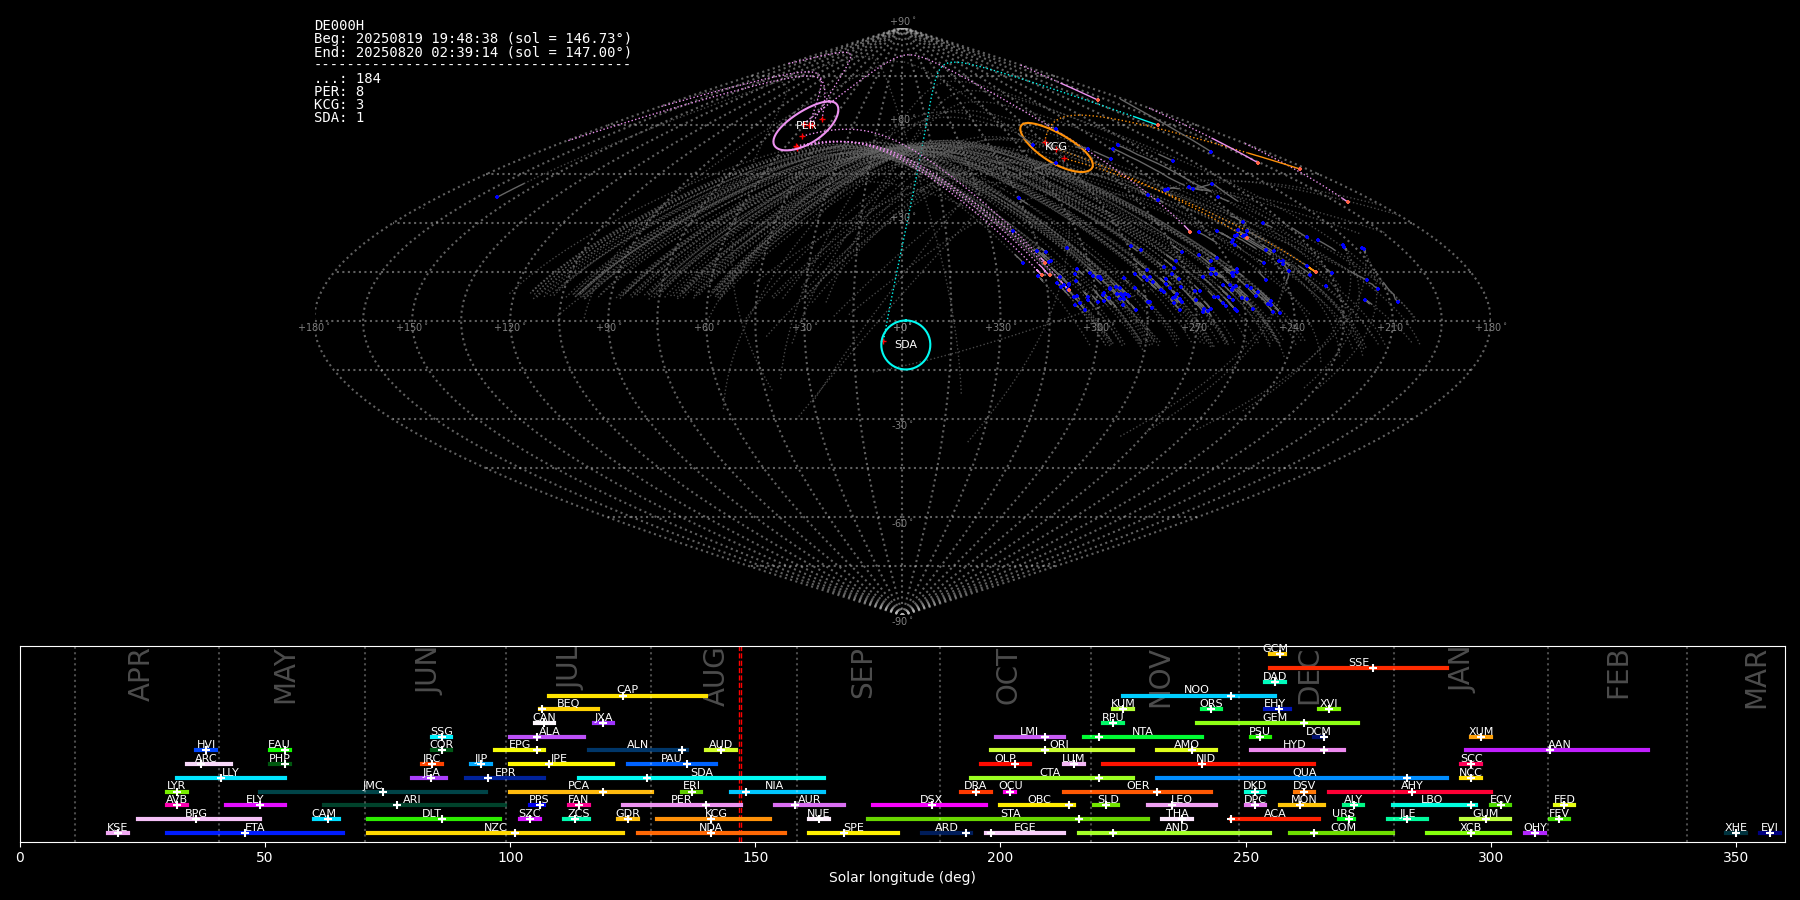Click the STA shower bar in timeline
This screenshot has height=900, width=1800.
pos(1008,819)
